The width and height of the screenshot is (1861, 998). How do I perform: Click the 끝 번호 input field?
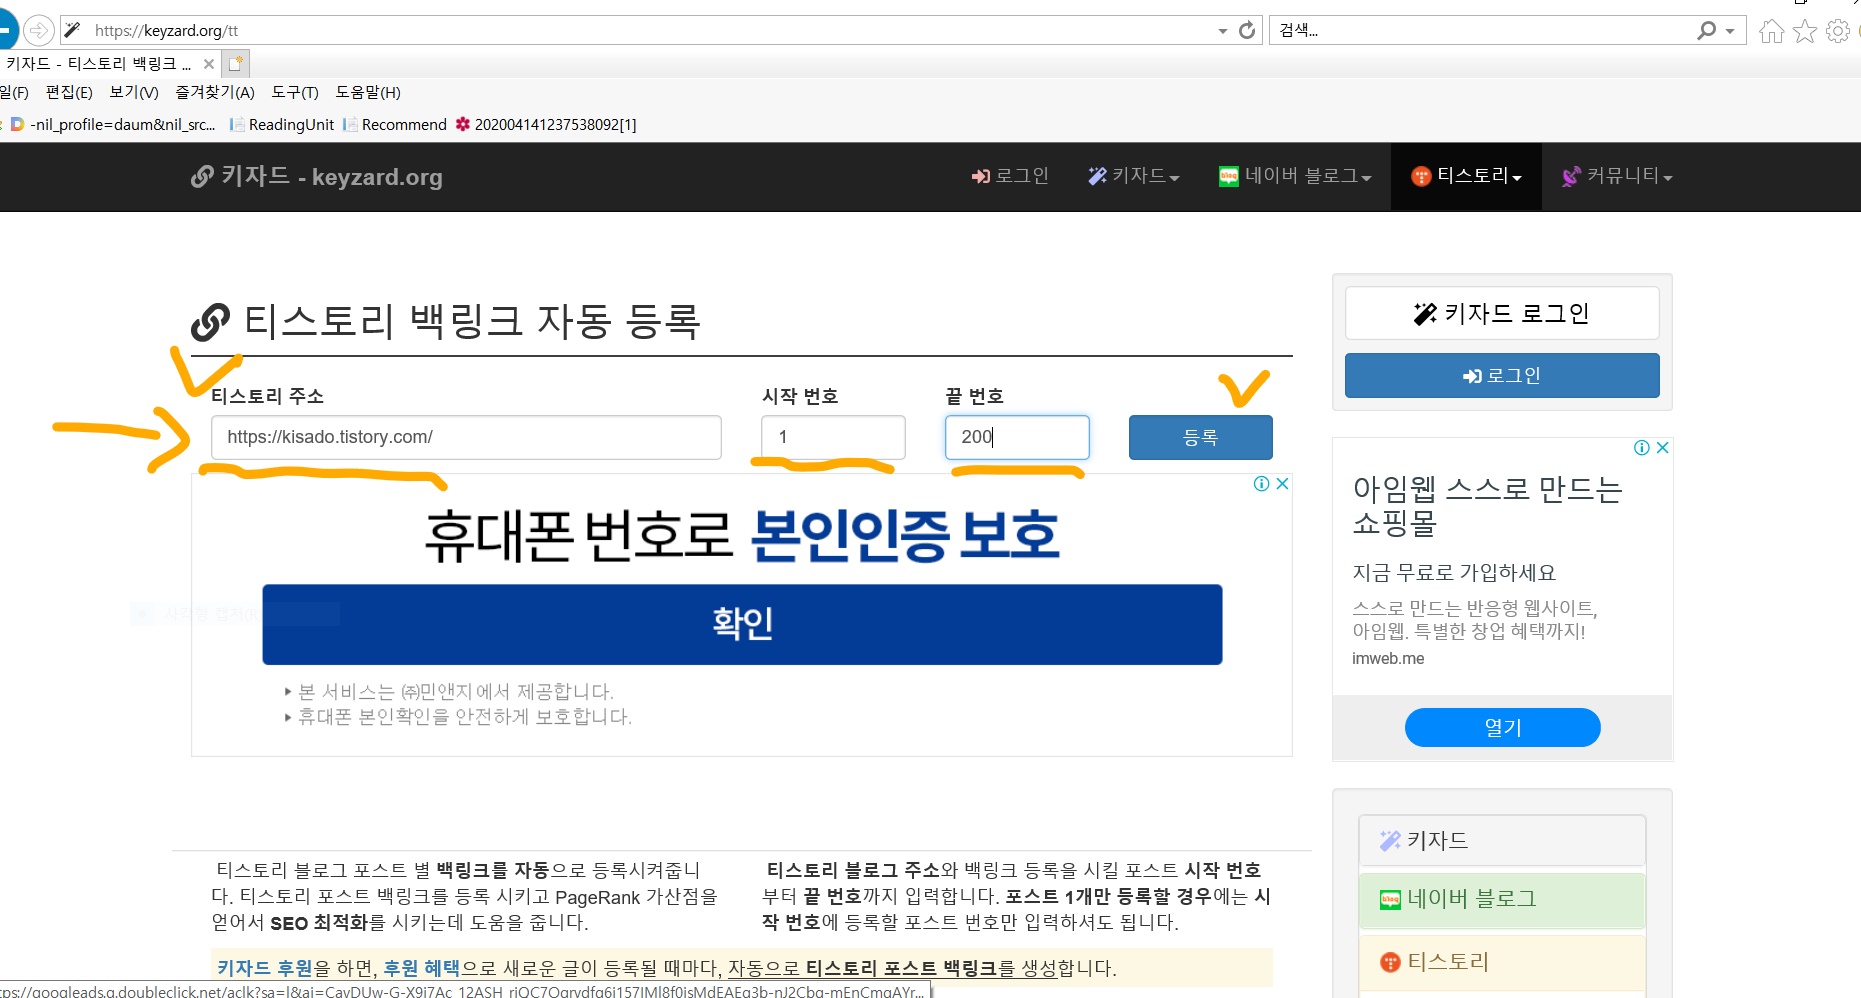(1017, 437)
